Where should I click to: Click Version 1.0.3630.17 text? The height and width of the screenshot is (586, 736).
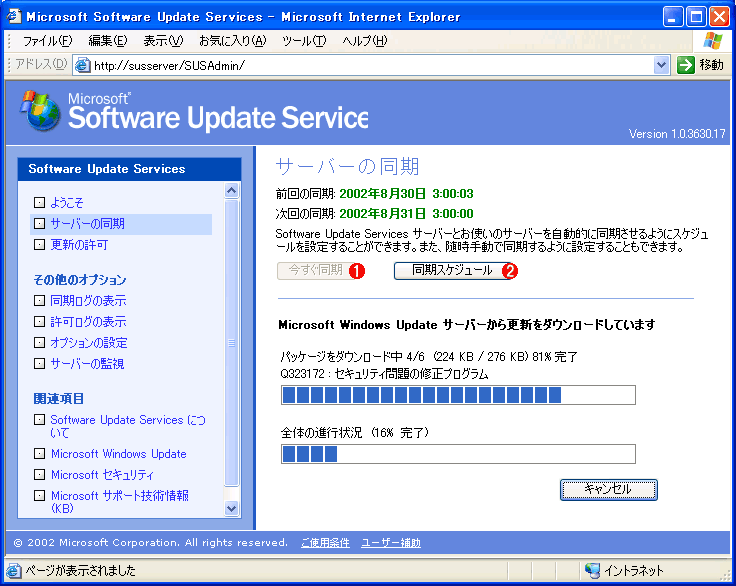(x=677, y=134)
